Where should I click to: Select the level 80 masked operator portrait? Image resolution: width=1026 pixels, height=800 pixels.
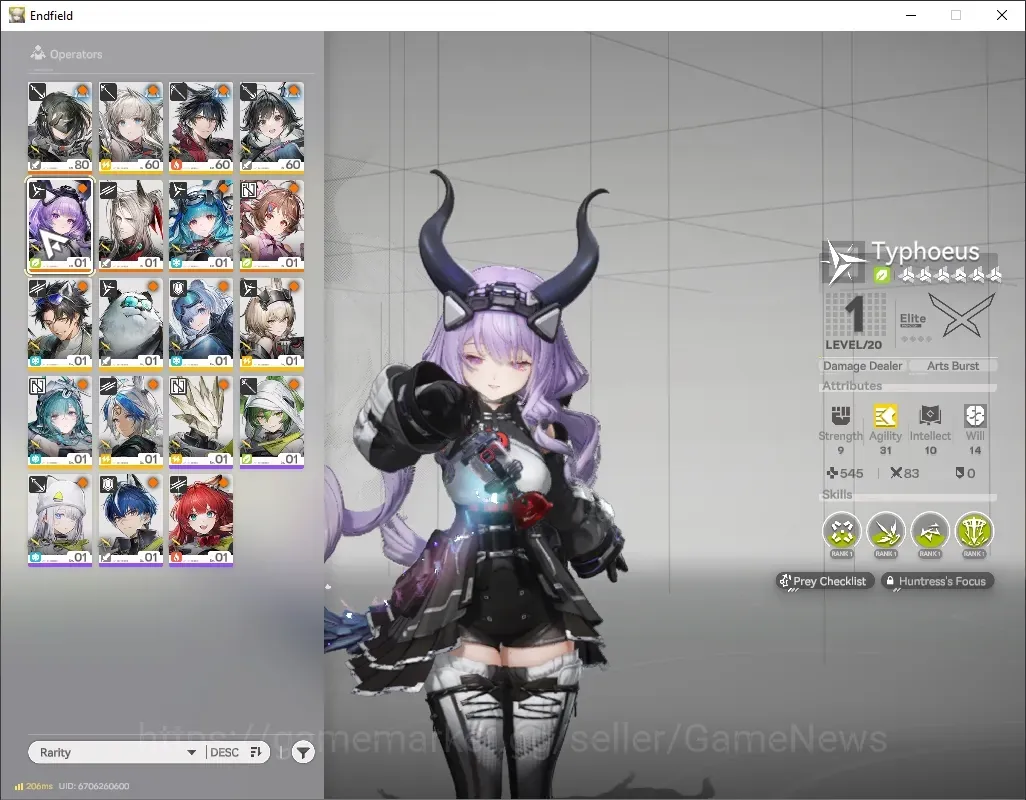(60, 128)
